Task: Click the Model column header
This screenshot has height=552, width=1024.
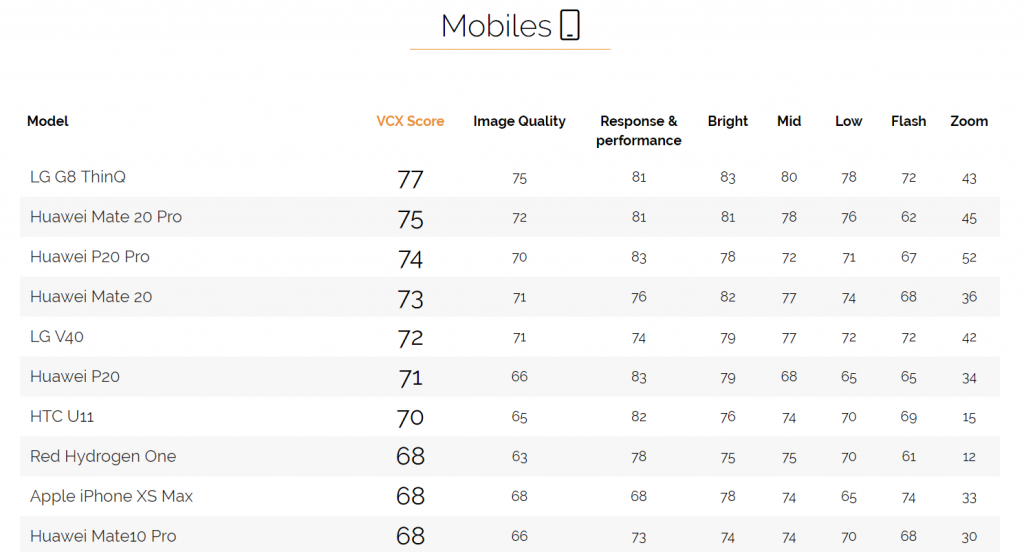Action: pyautogui.click(x=48, y=121)
